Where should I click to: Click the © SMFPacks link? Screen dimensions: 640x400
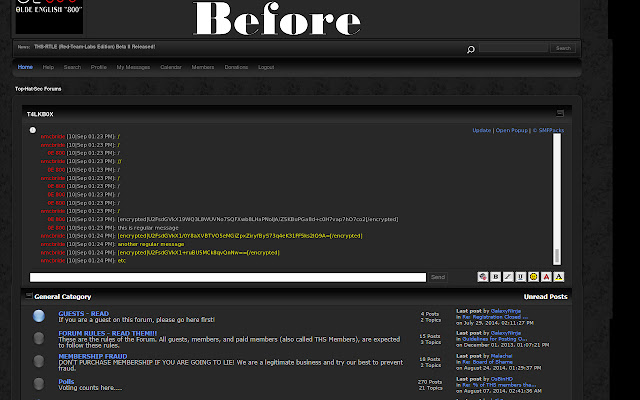549,130
